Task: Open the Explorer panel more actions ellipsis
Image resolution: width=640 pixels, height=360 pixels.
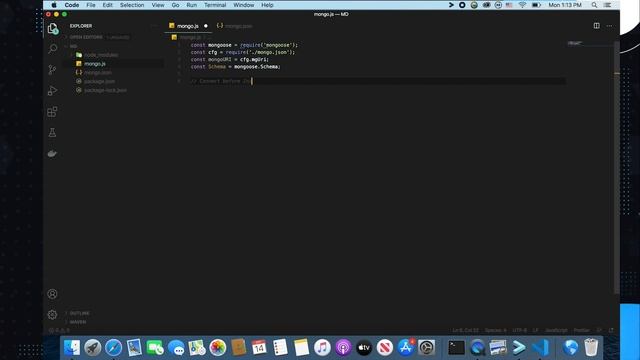Action: pyautogui.click(x=154, y=26)
